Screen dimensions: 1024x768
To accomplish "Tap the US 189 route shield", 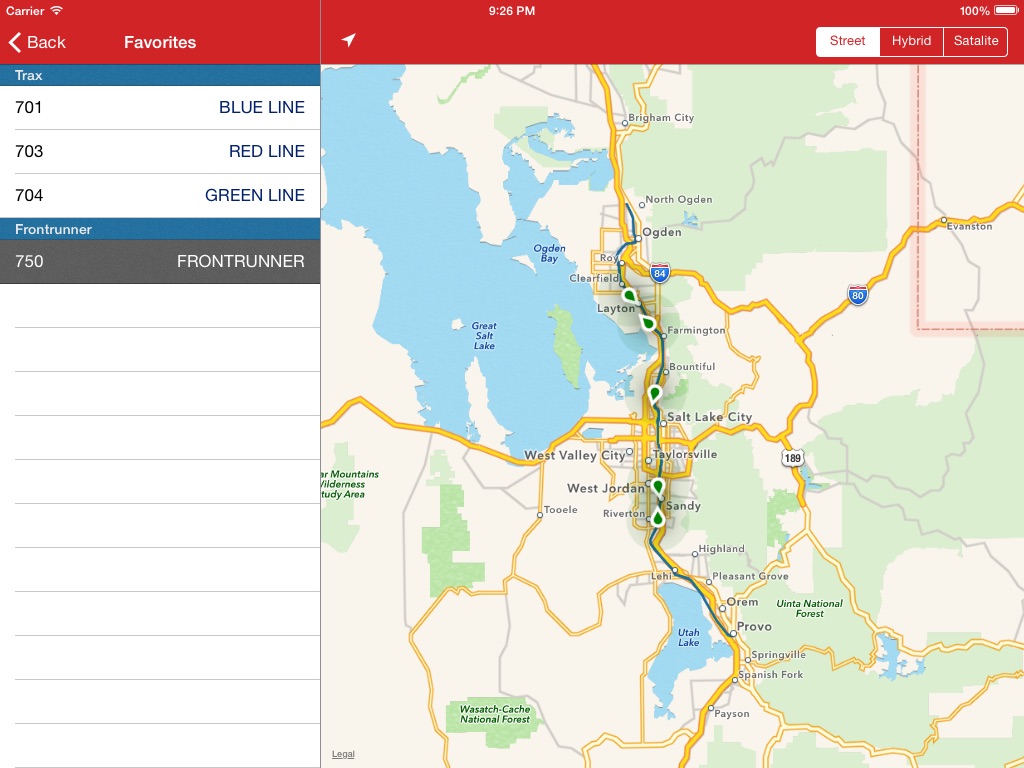I will [792, 457].
